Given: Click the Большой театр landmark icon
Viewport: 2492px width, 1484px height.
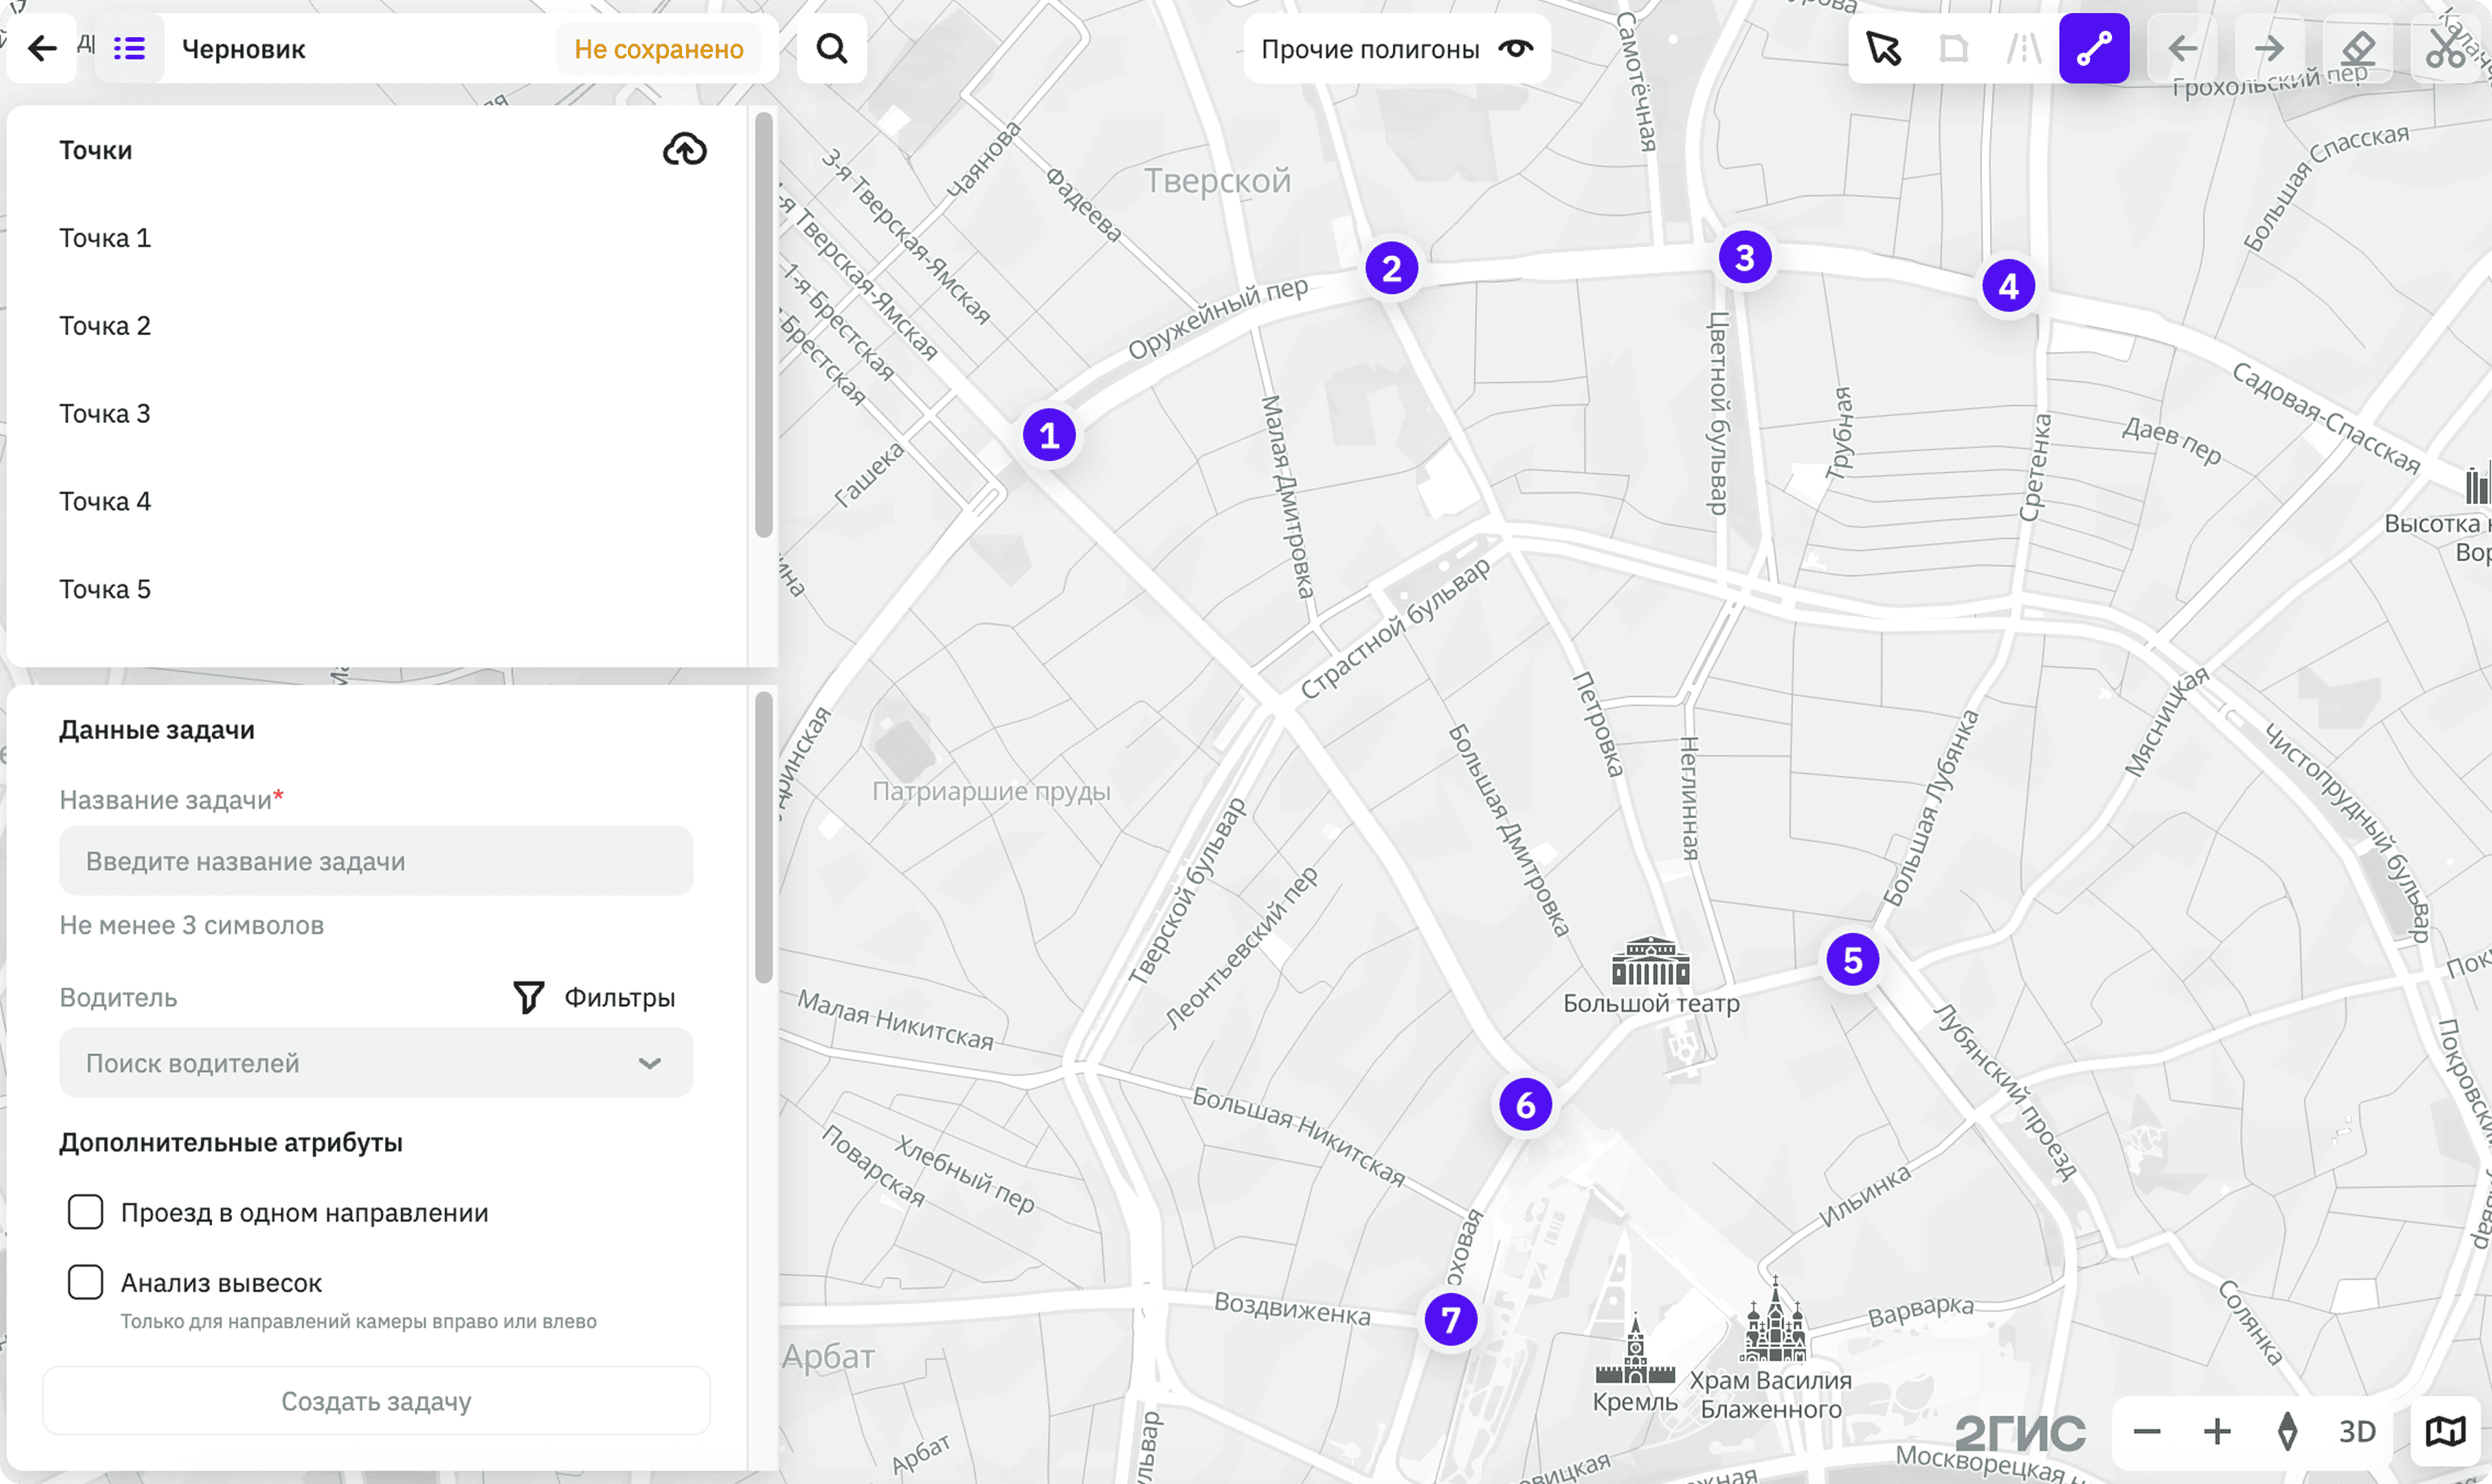Looking at the screenshot, I should pos(1651,961).
